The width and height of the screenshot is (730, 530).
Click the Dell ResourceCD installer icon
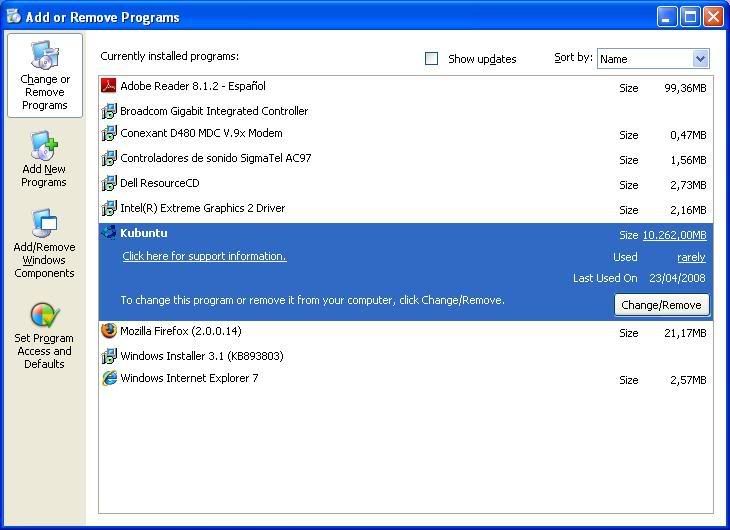tap(109, 183)
